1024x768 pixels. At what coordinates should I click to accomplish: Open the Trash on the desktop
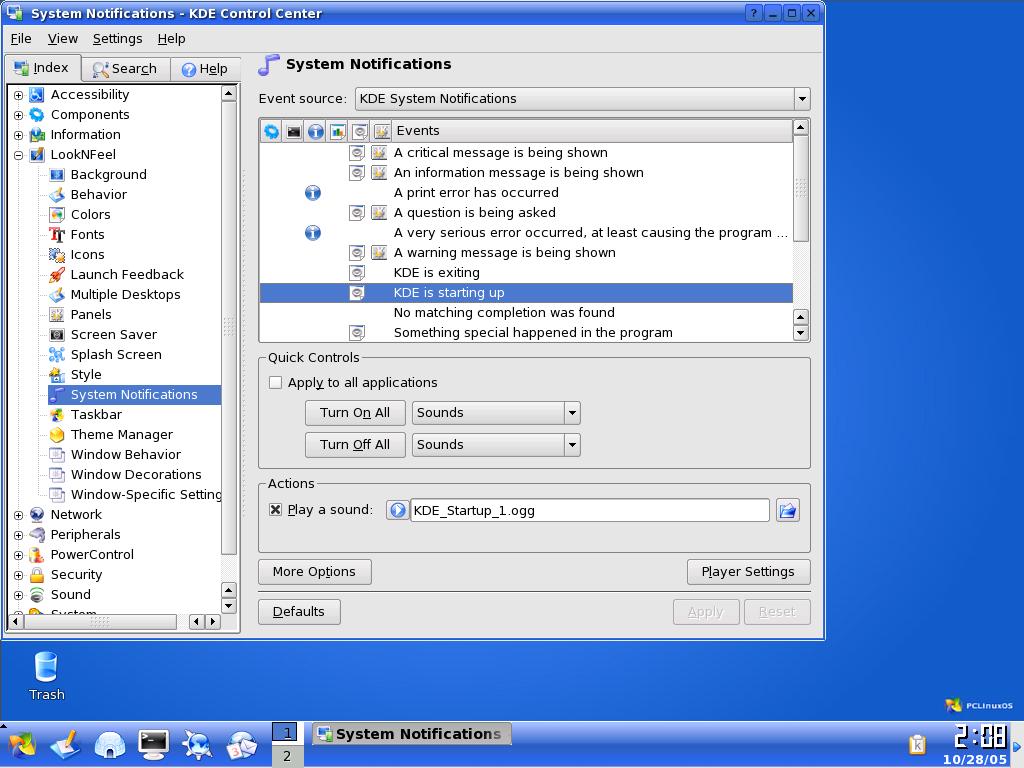pyautogui.click(x=46, y=676)
